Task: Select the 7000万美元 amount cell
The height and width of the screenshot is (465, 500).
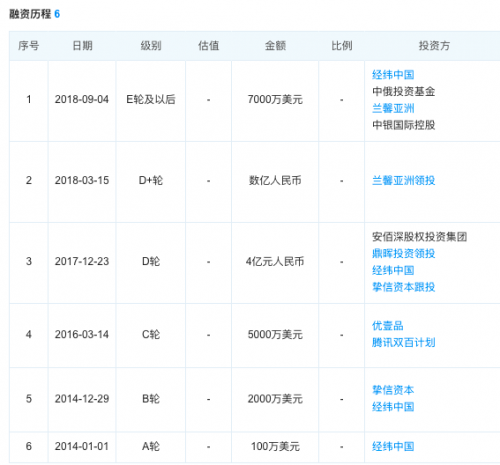Action: tap(275, 99)
